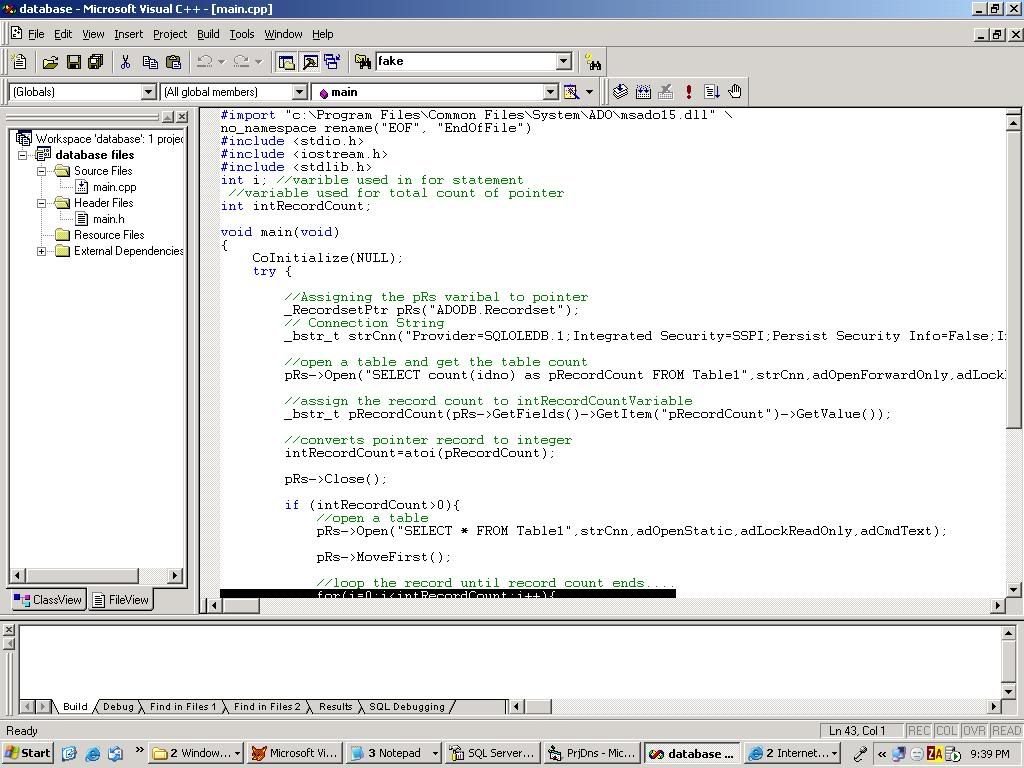Switch to SQL Server taskbar button
Viewport: 1024px width, 768px height.
click(x=494, y=753)
